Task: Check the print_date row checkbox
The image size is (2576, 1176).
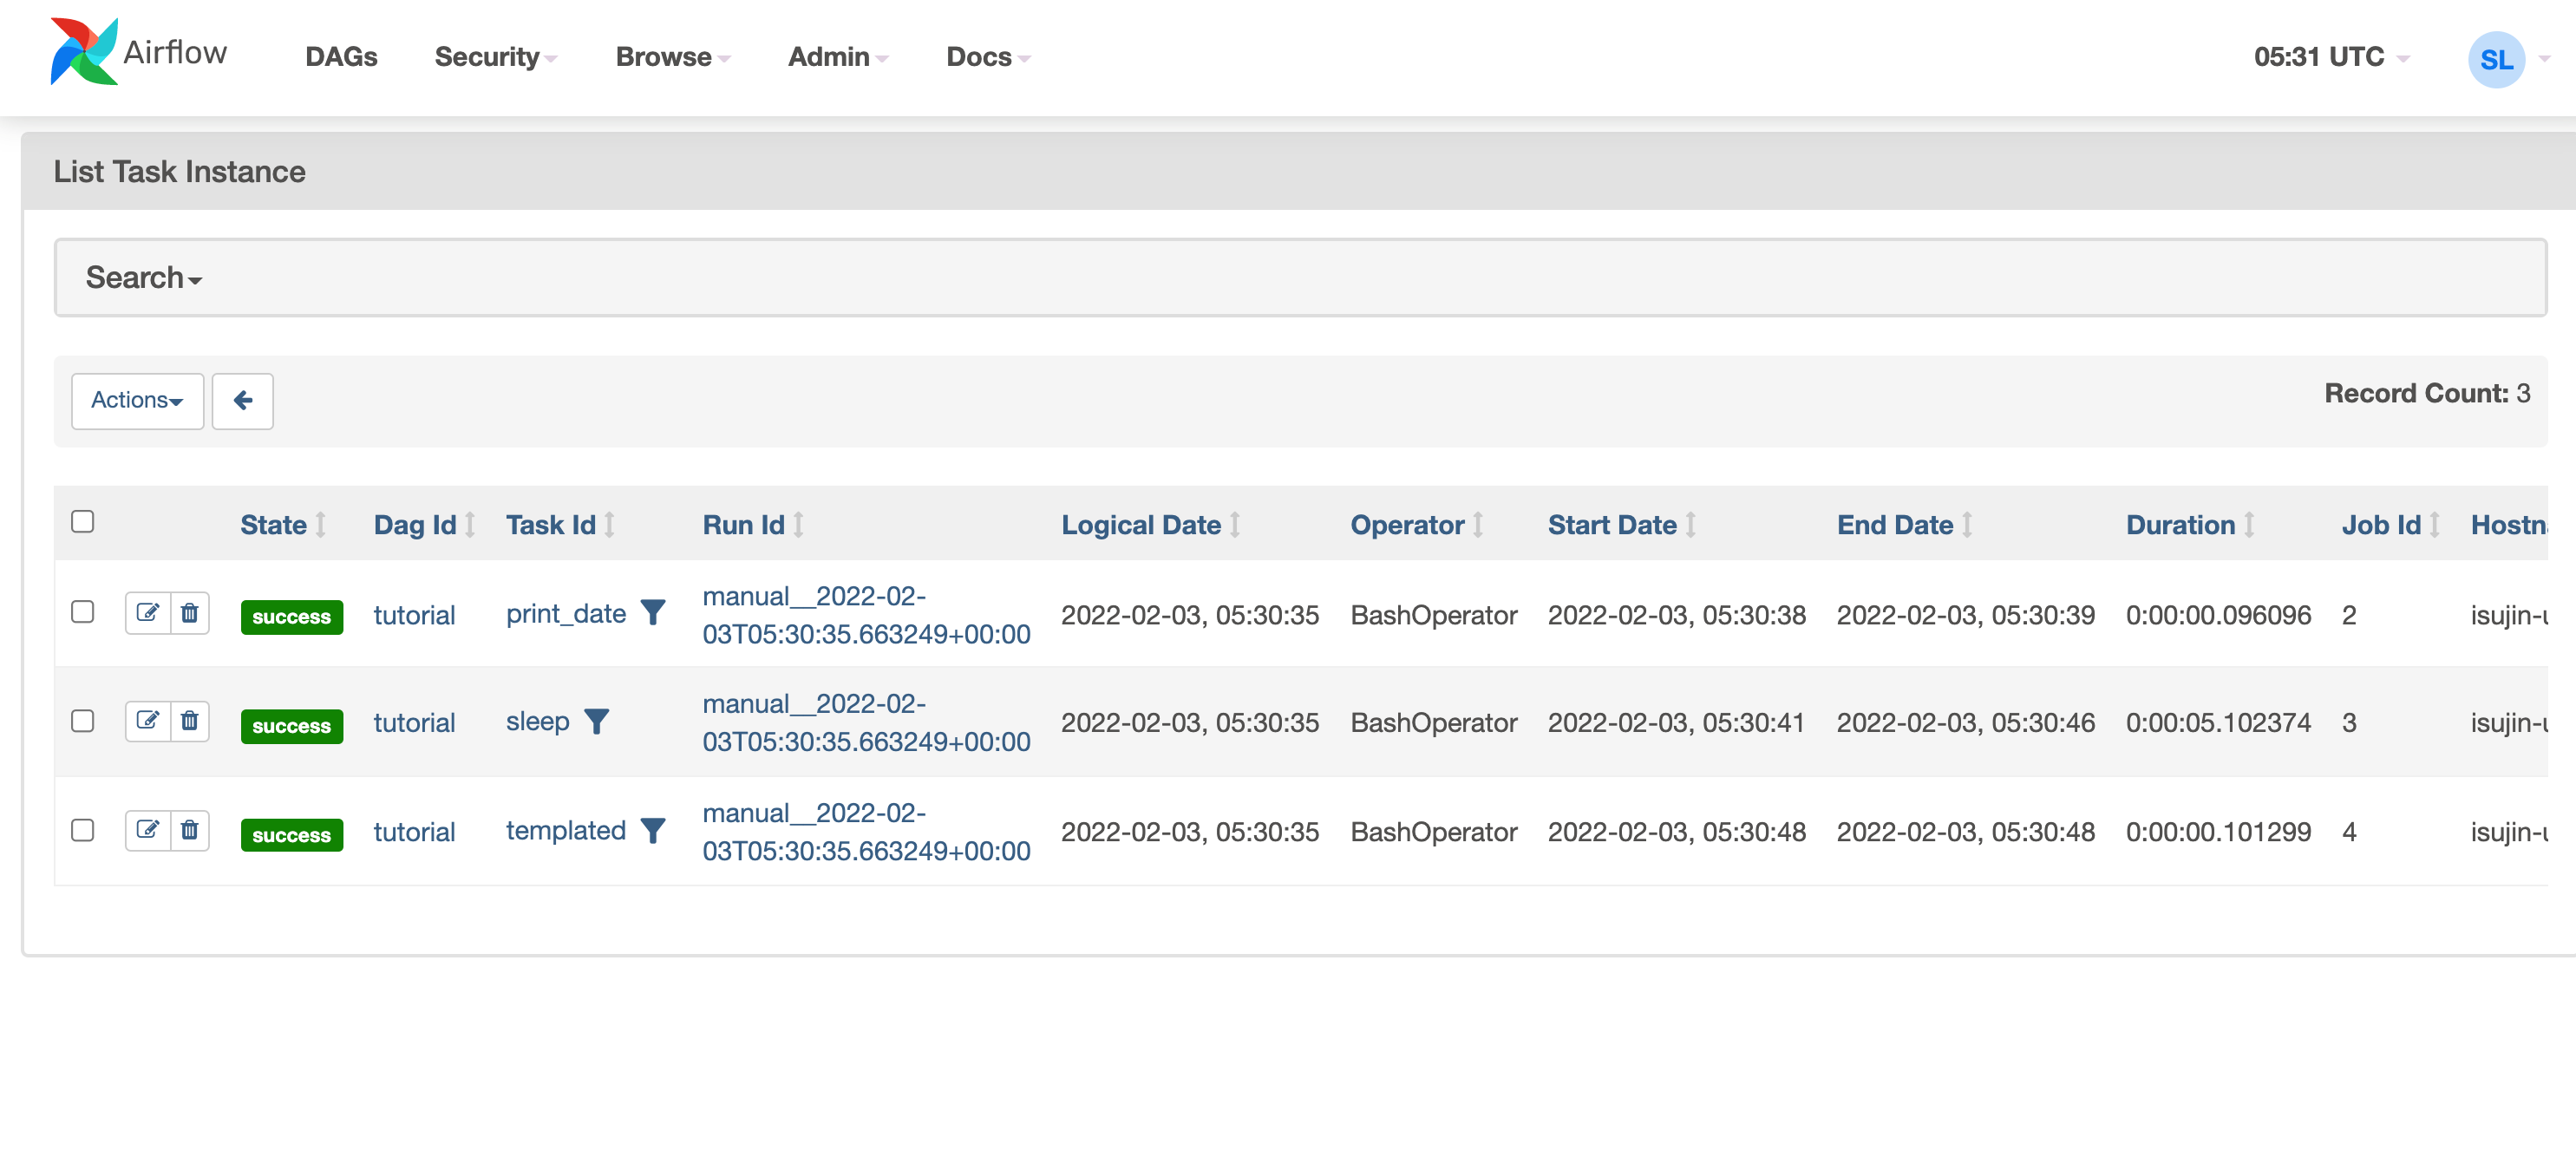Action: (x=83, y=612)
